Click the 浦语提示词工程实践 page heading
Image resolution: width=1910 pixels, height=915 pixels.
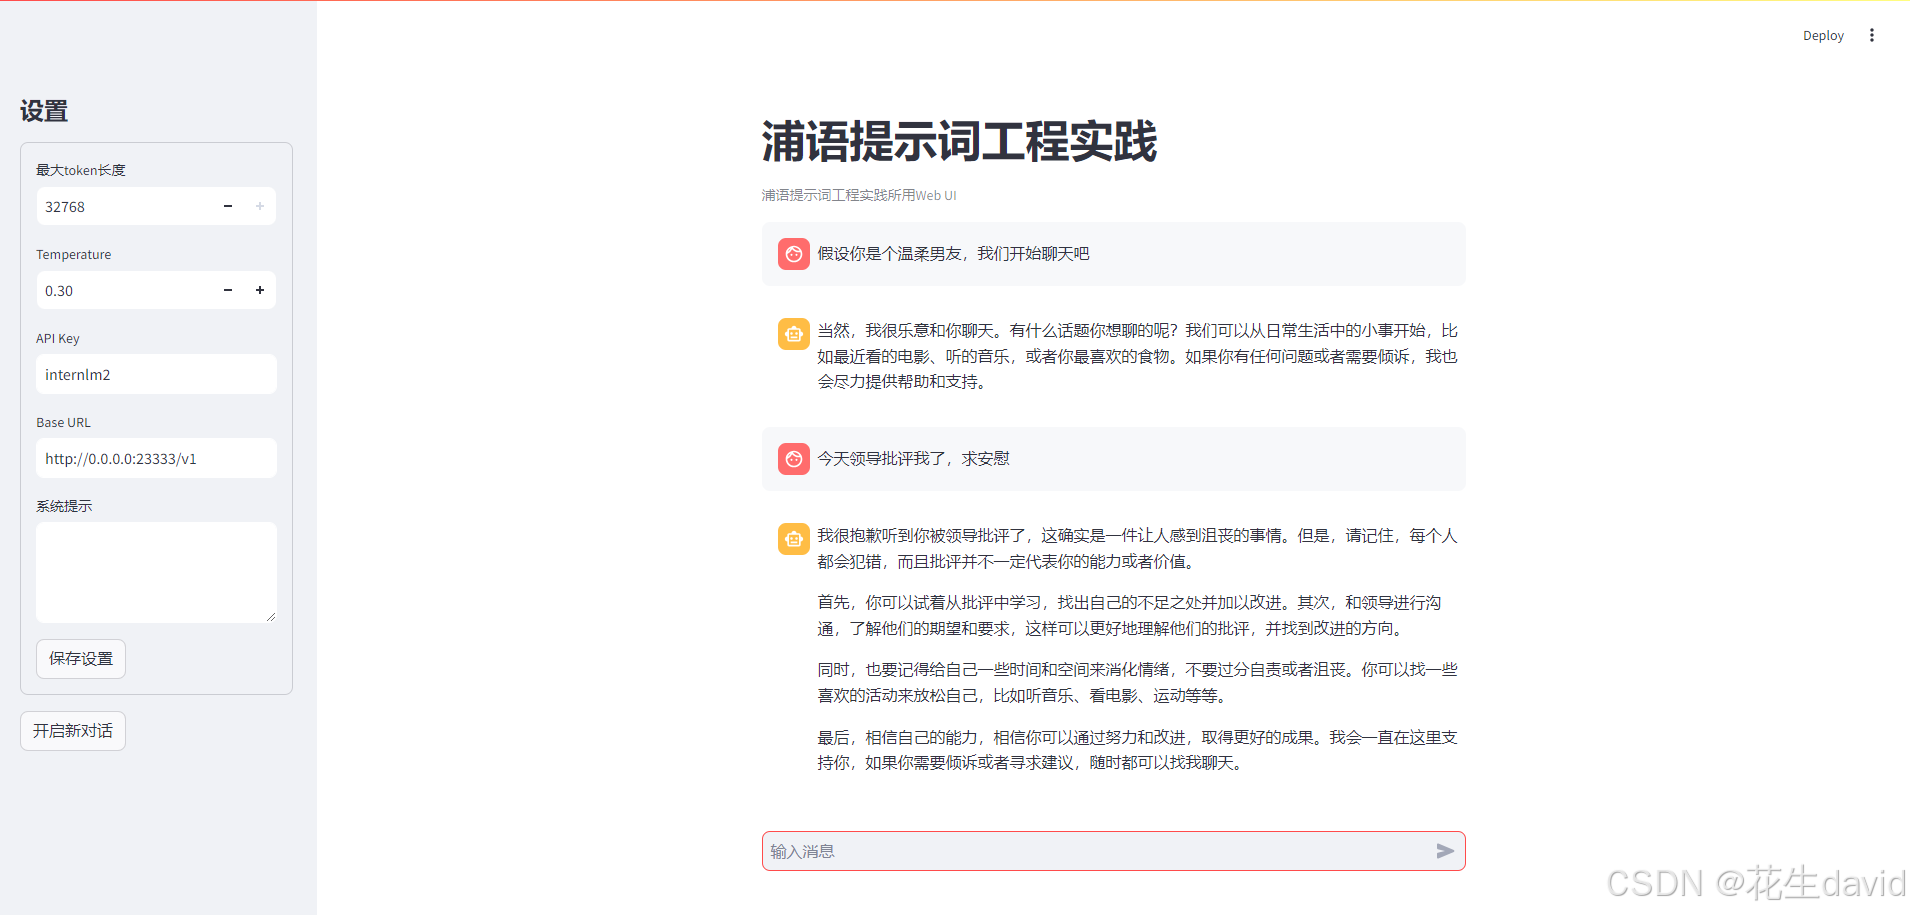959,141
